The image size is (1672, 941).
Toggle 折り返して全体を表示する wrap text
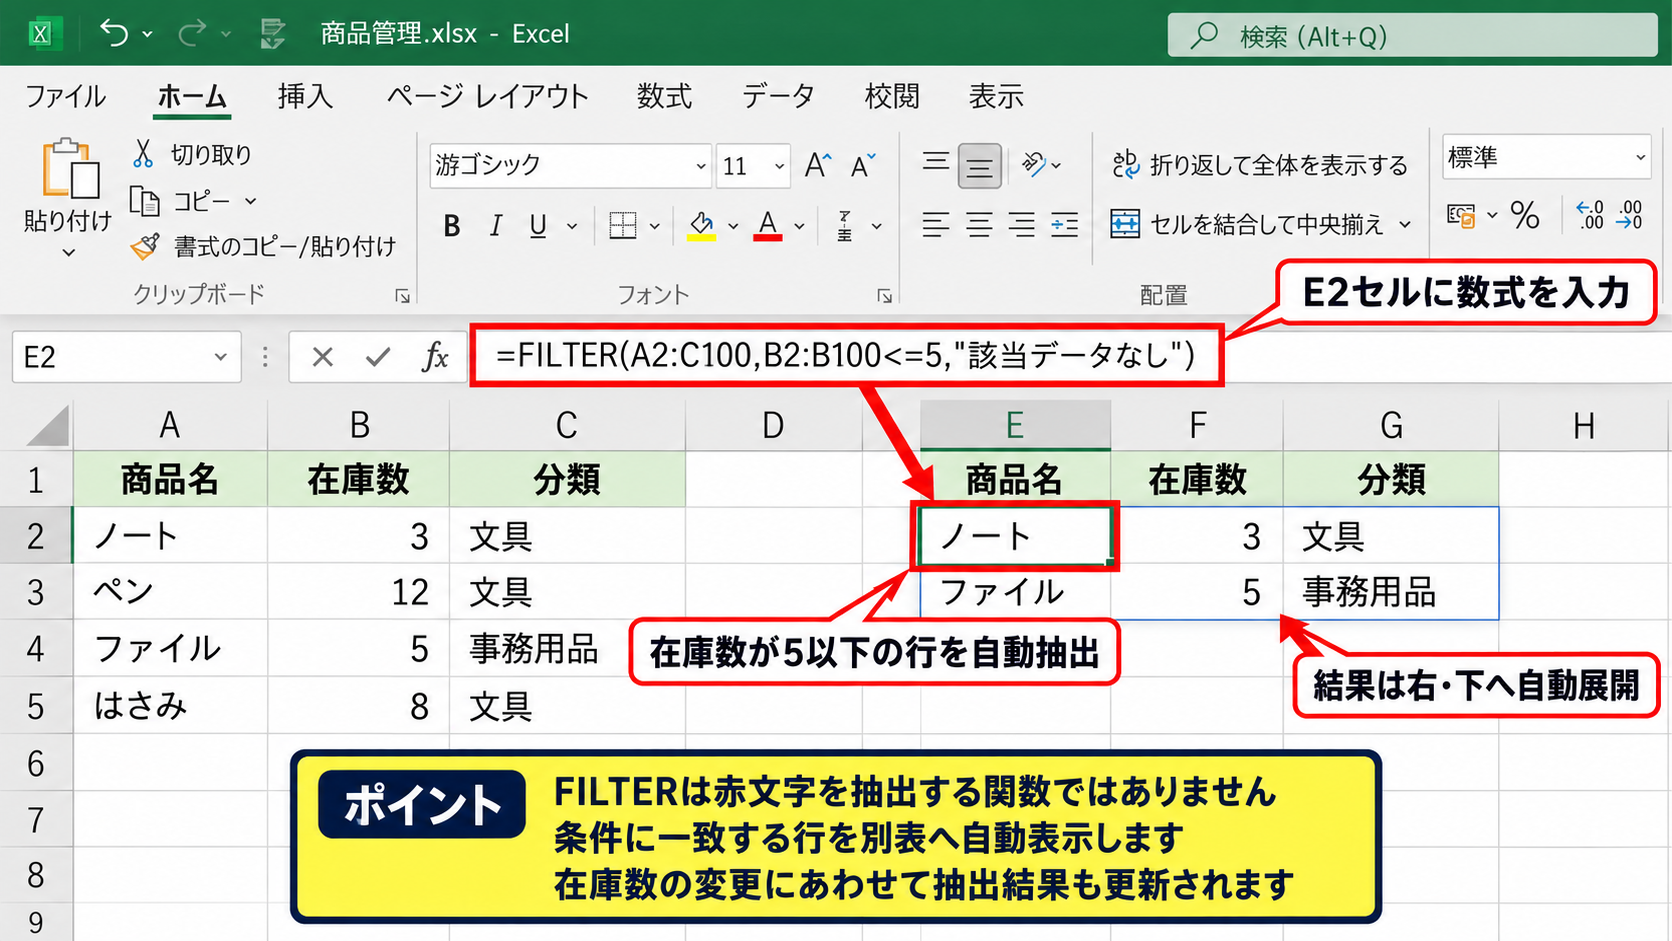[x=1260, y=165]
